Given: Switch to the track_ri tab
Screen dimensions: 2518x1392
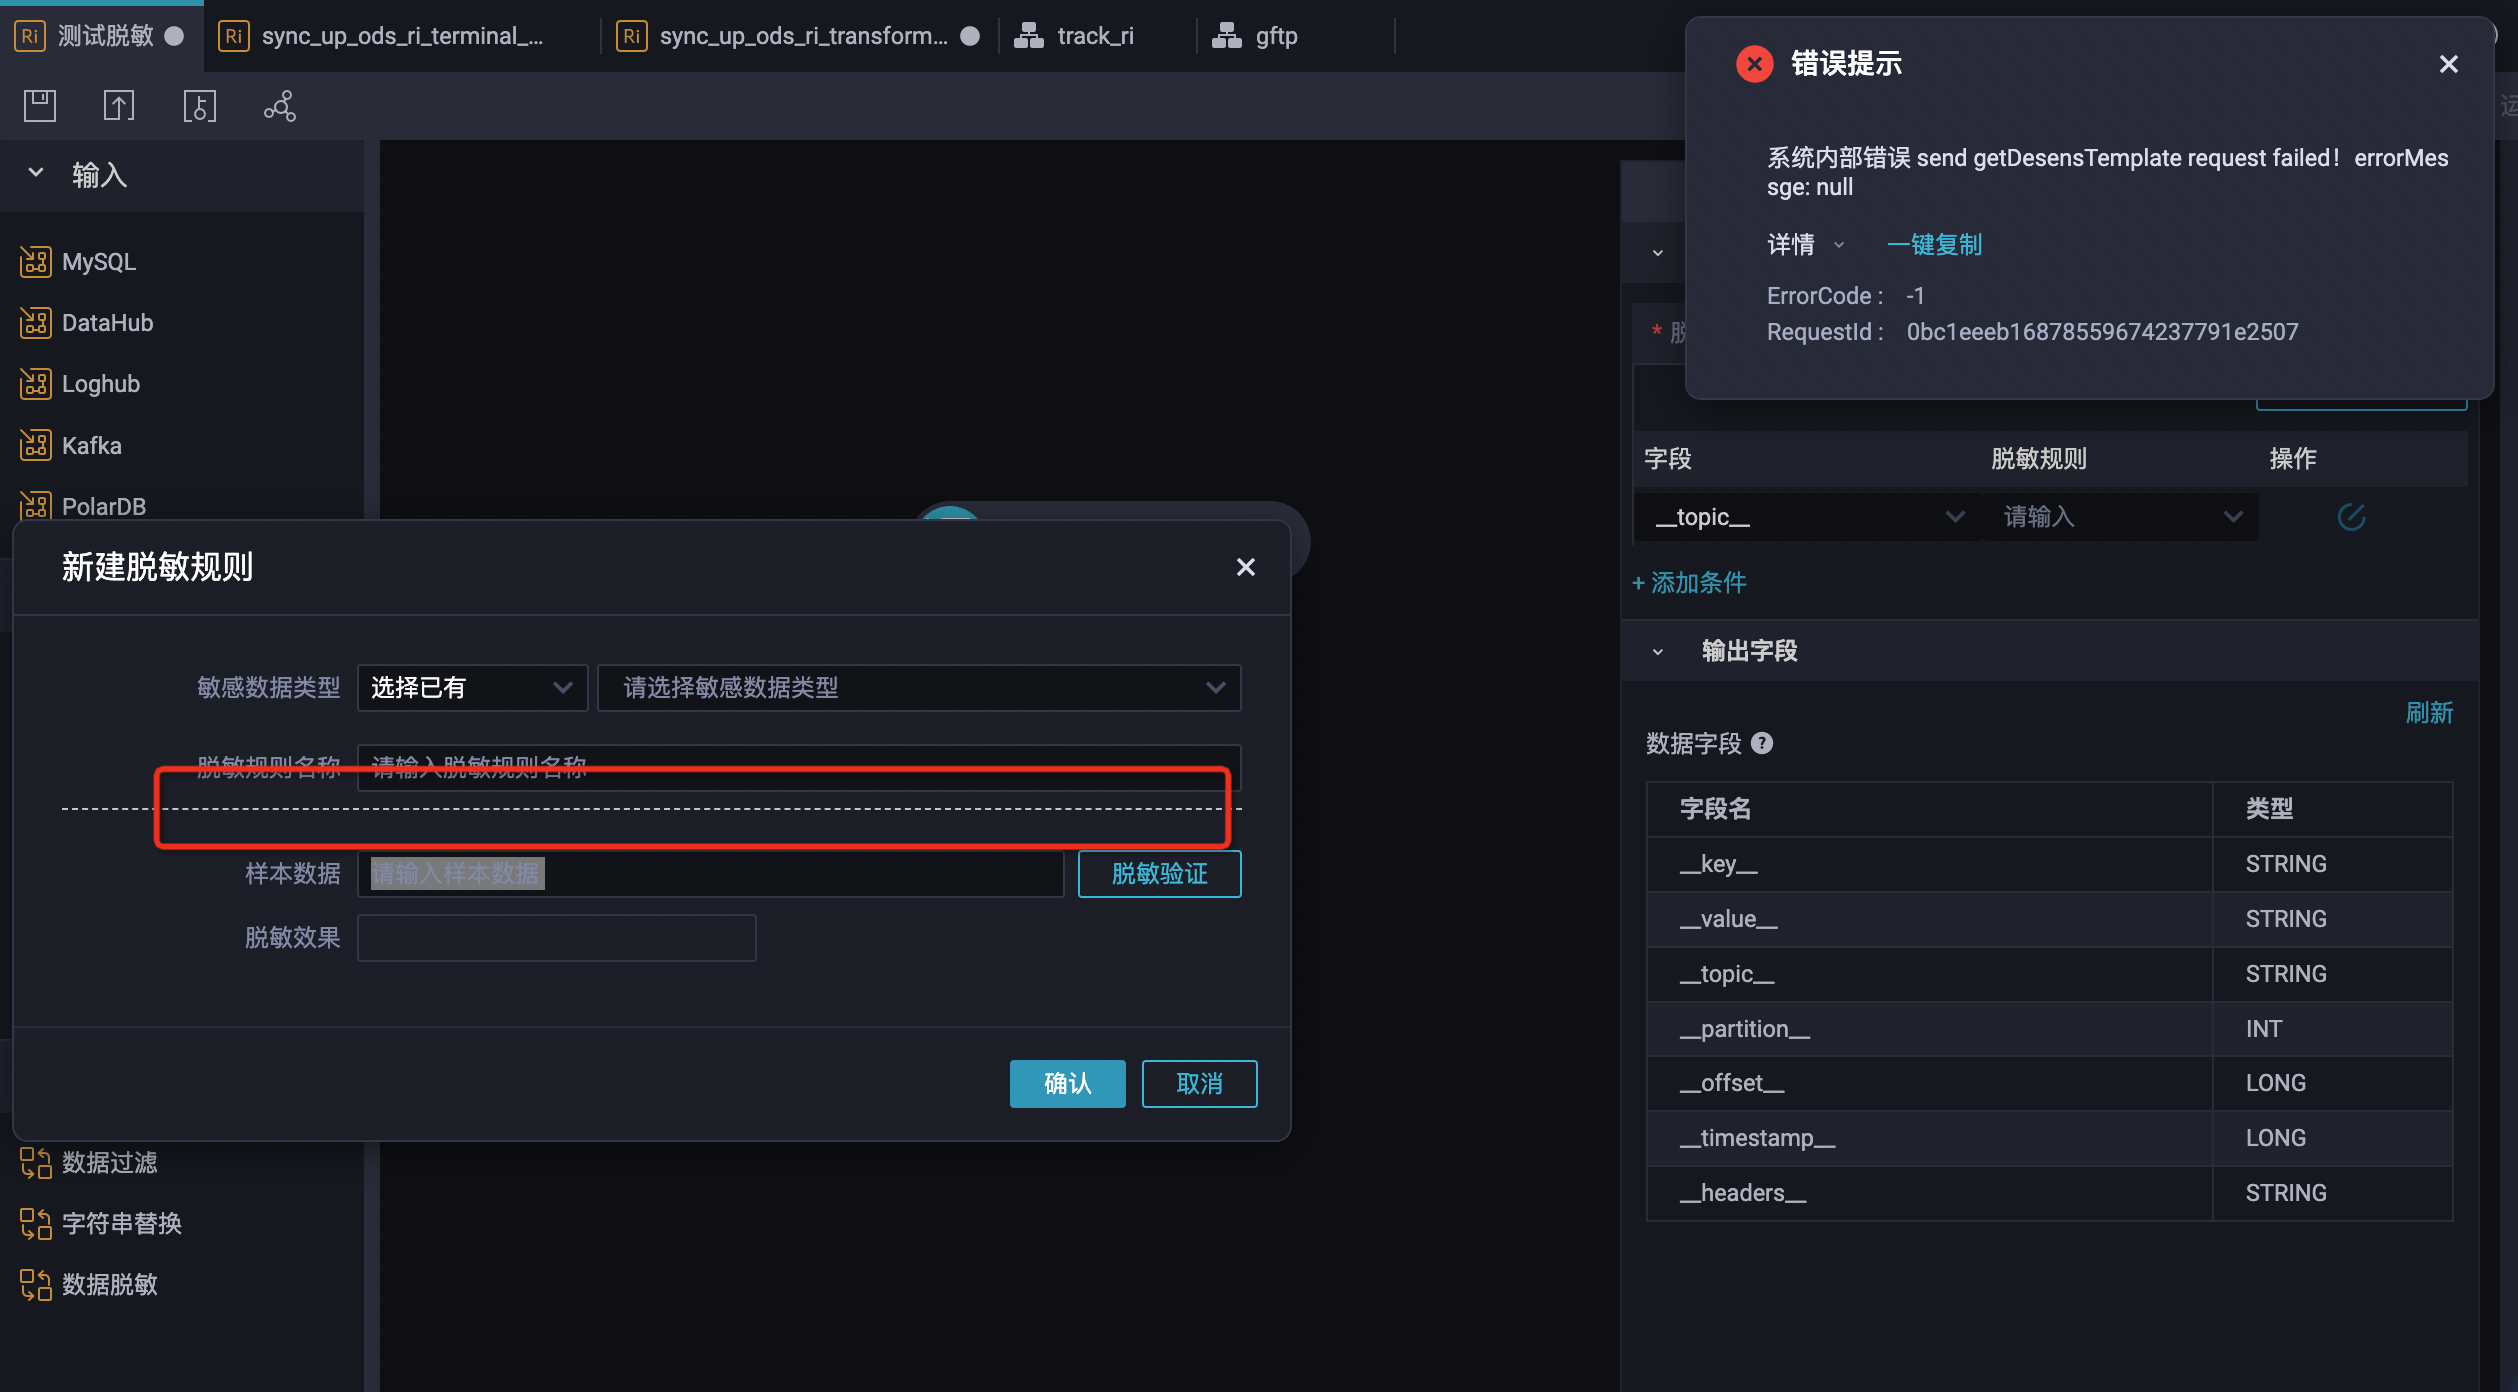Looking at the screenshot, I should pos(1094,36).
